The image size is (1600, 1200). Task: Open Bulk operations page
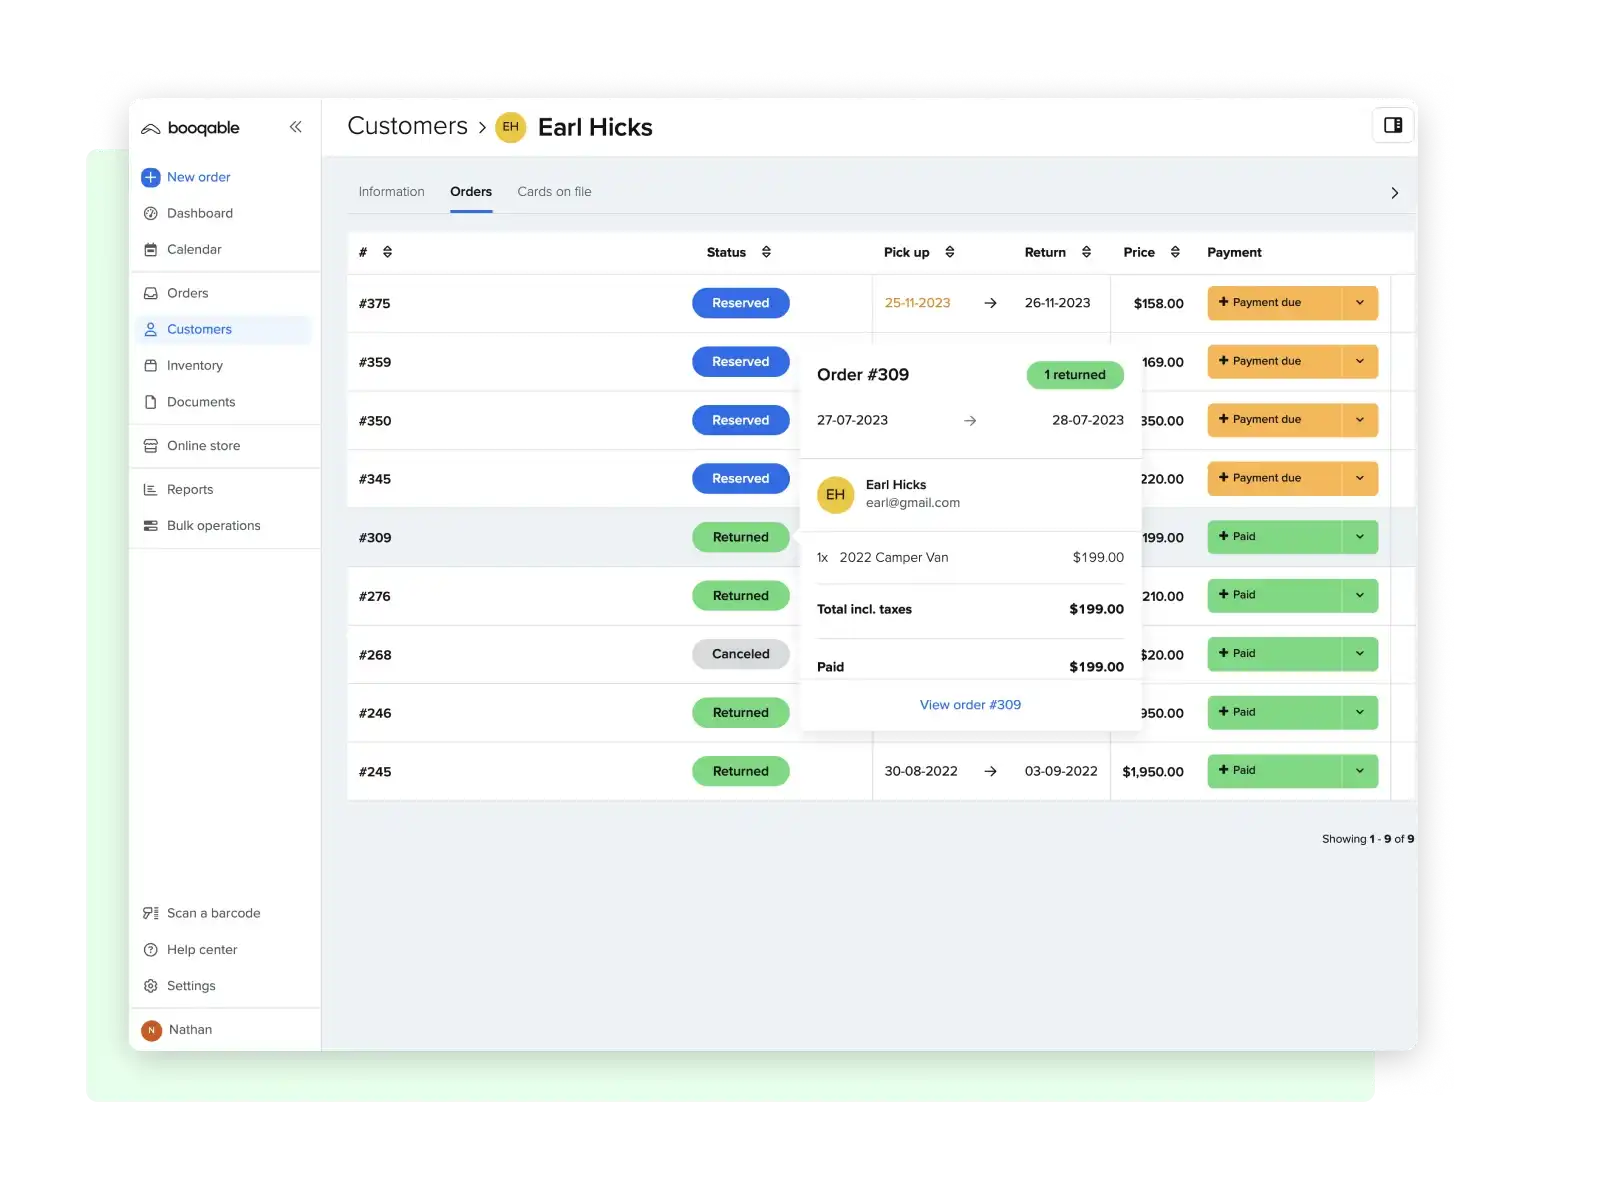click(x=213, y=526)
